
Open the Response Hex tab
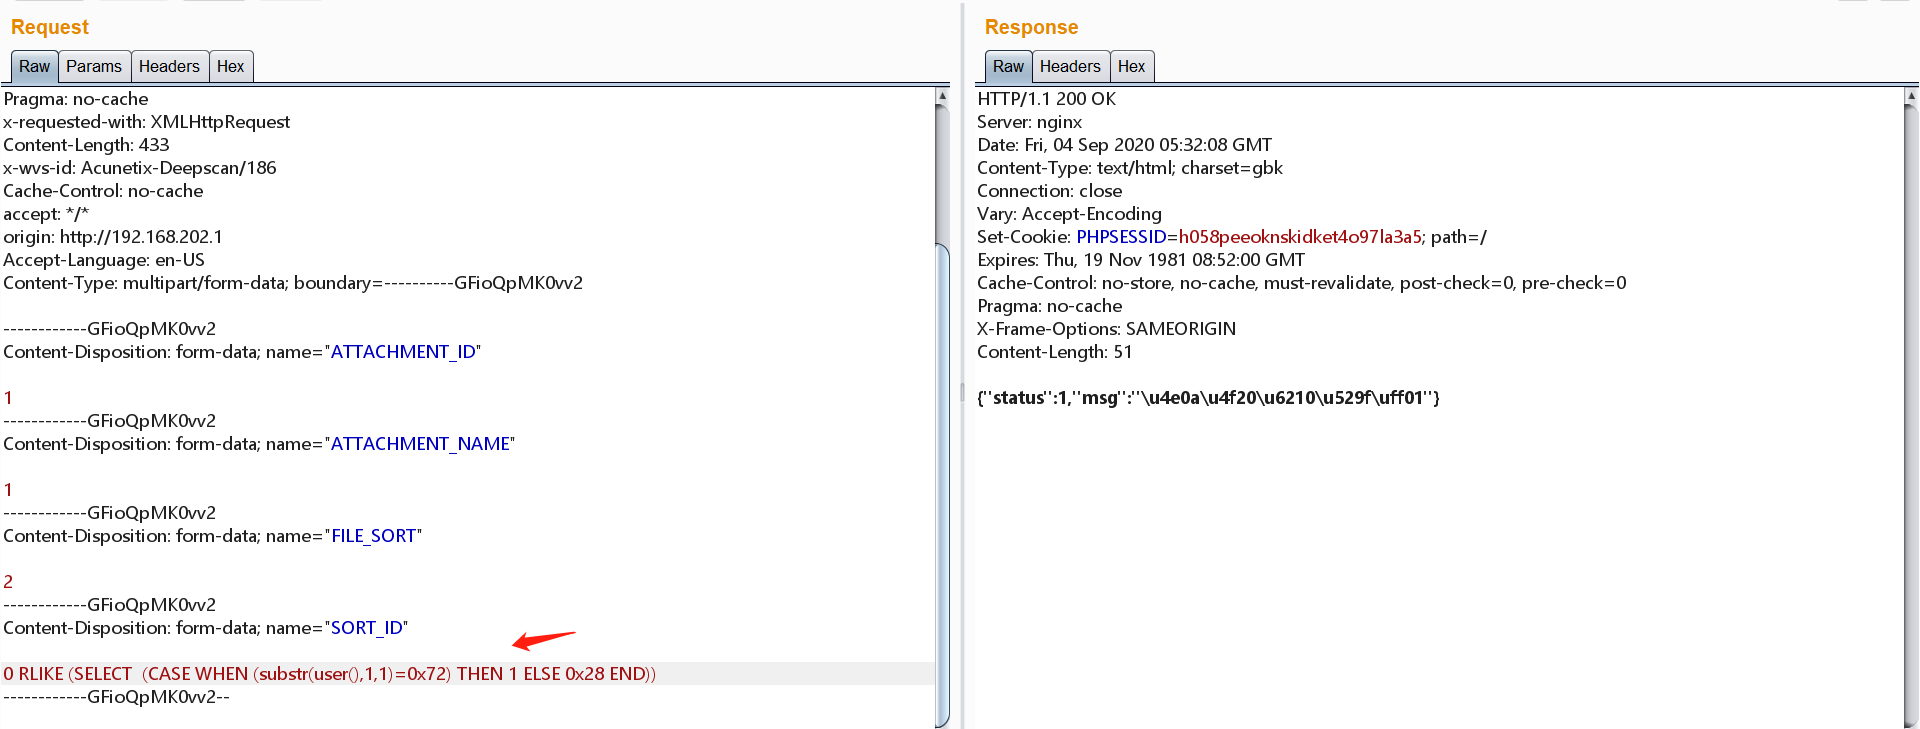pos(1132,66)
